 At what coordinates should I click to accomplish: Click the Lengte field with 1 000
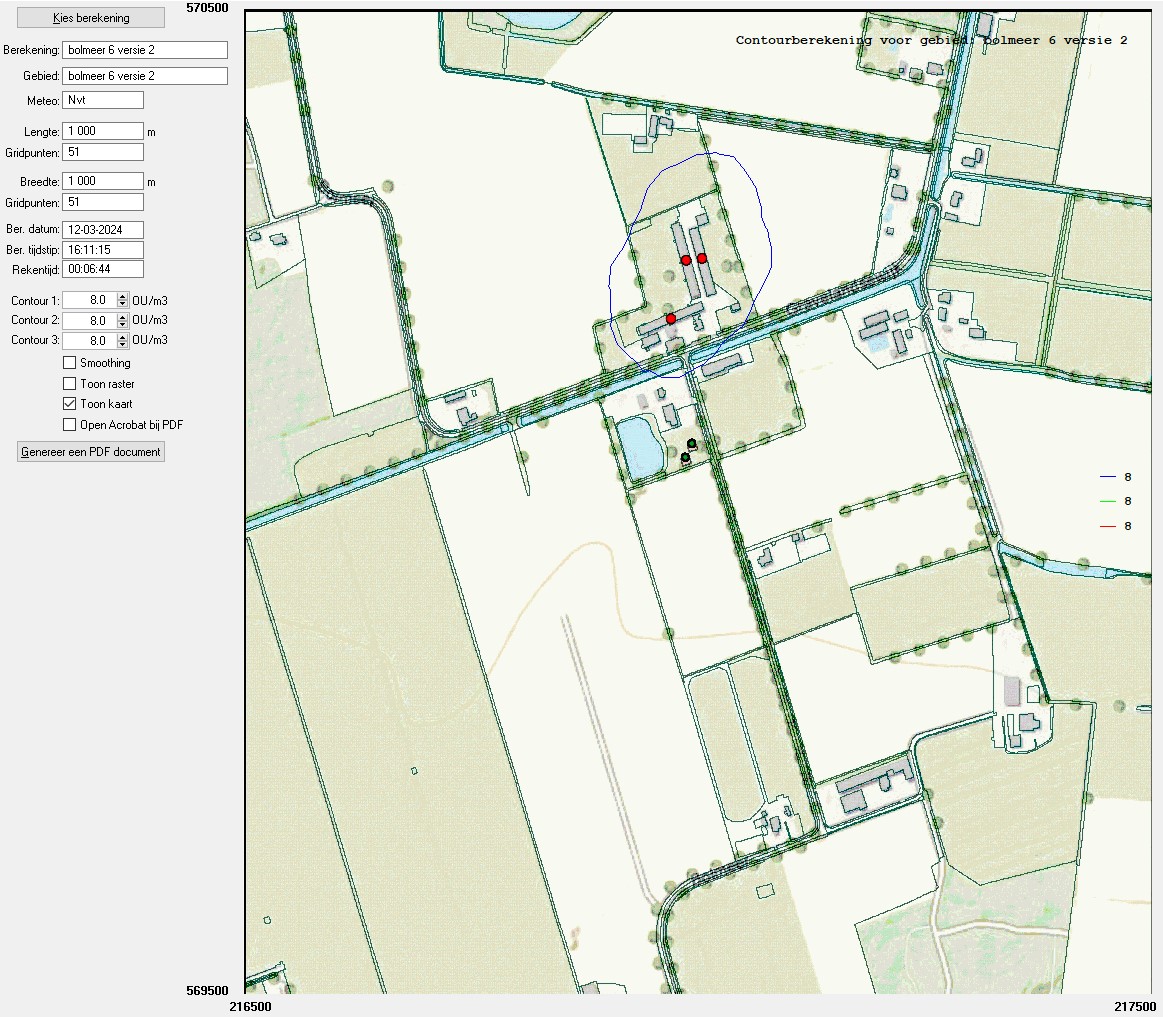(x=102, y=131)
